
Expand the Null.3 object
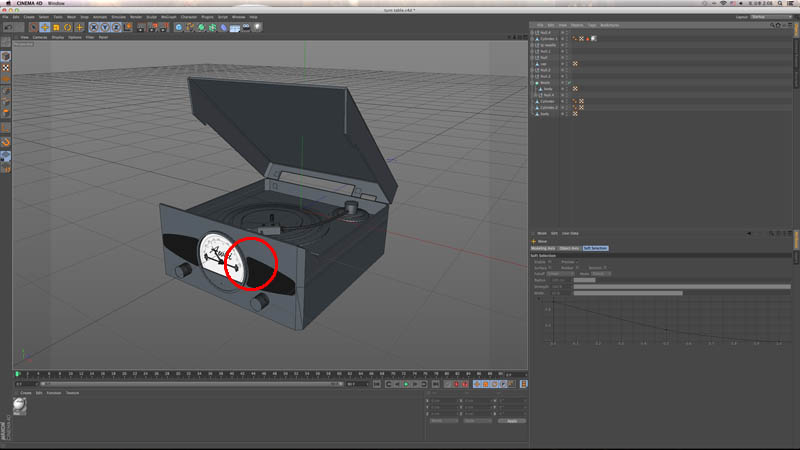pyautogui.click(x=532, y=76)
